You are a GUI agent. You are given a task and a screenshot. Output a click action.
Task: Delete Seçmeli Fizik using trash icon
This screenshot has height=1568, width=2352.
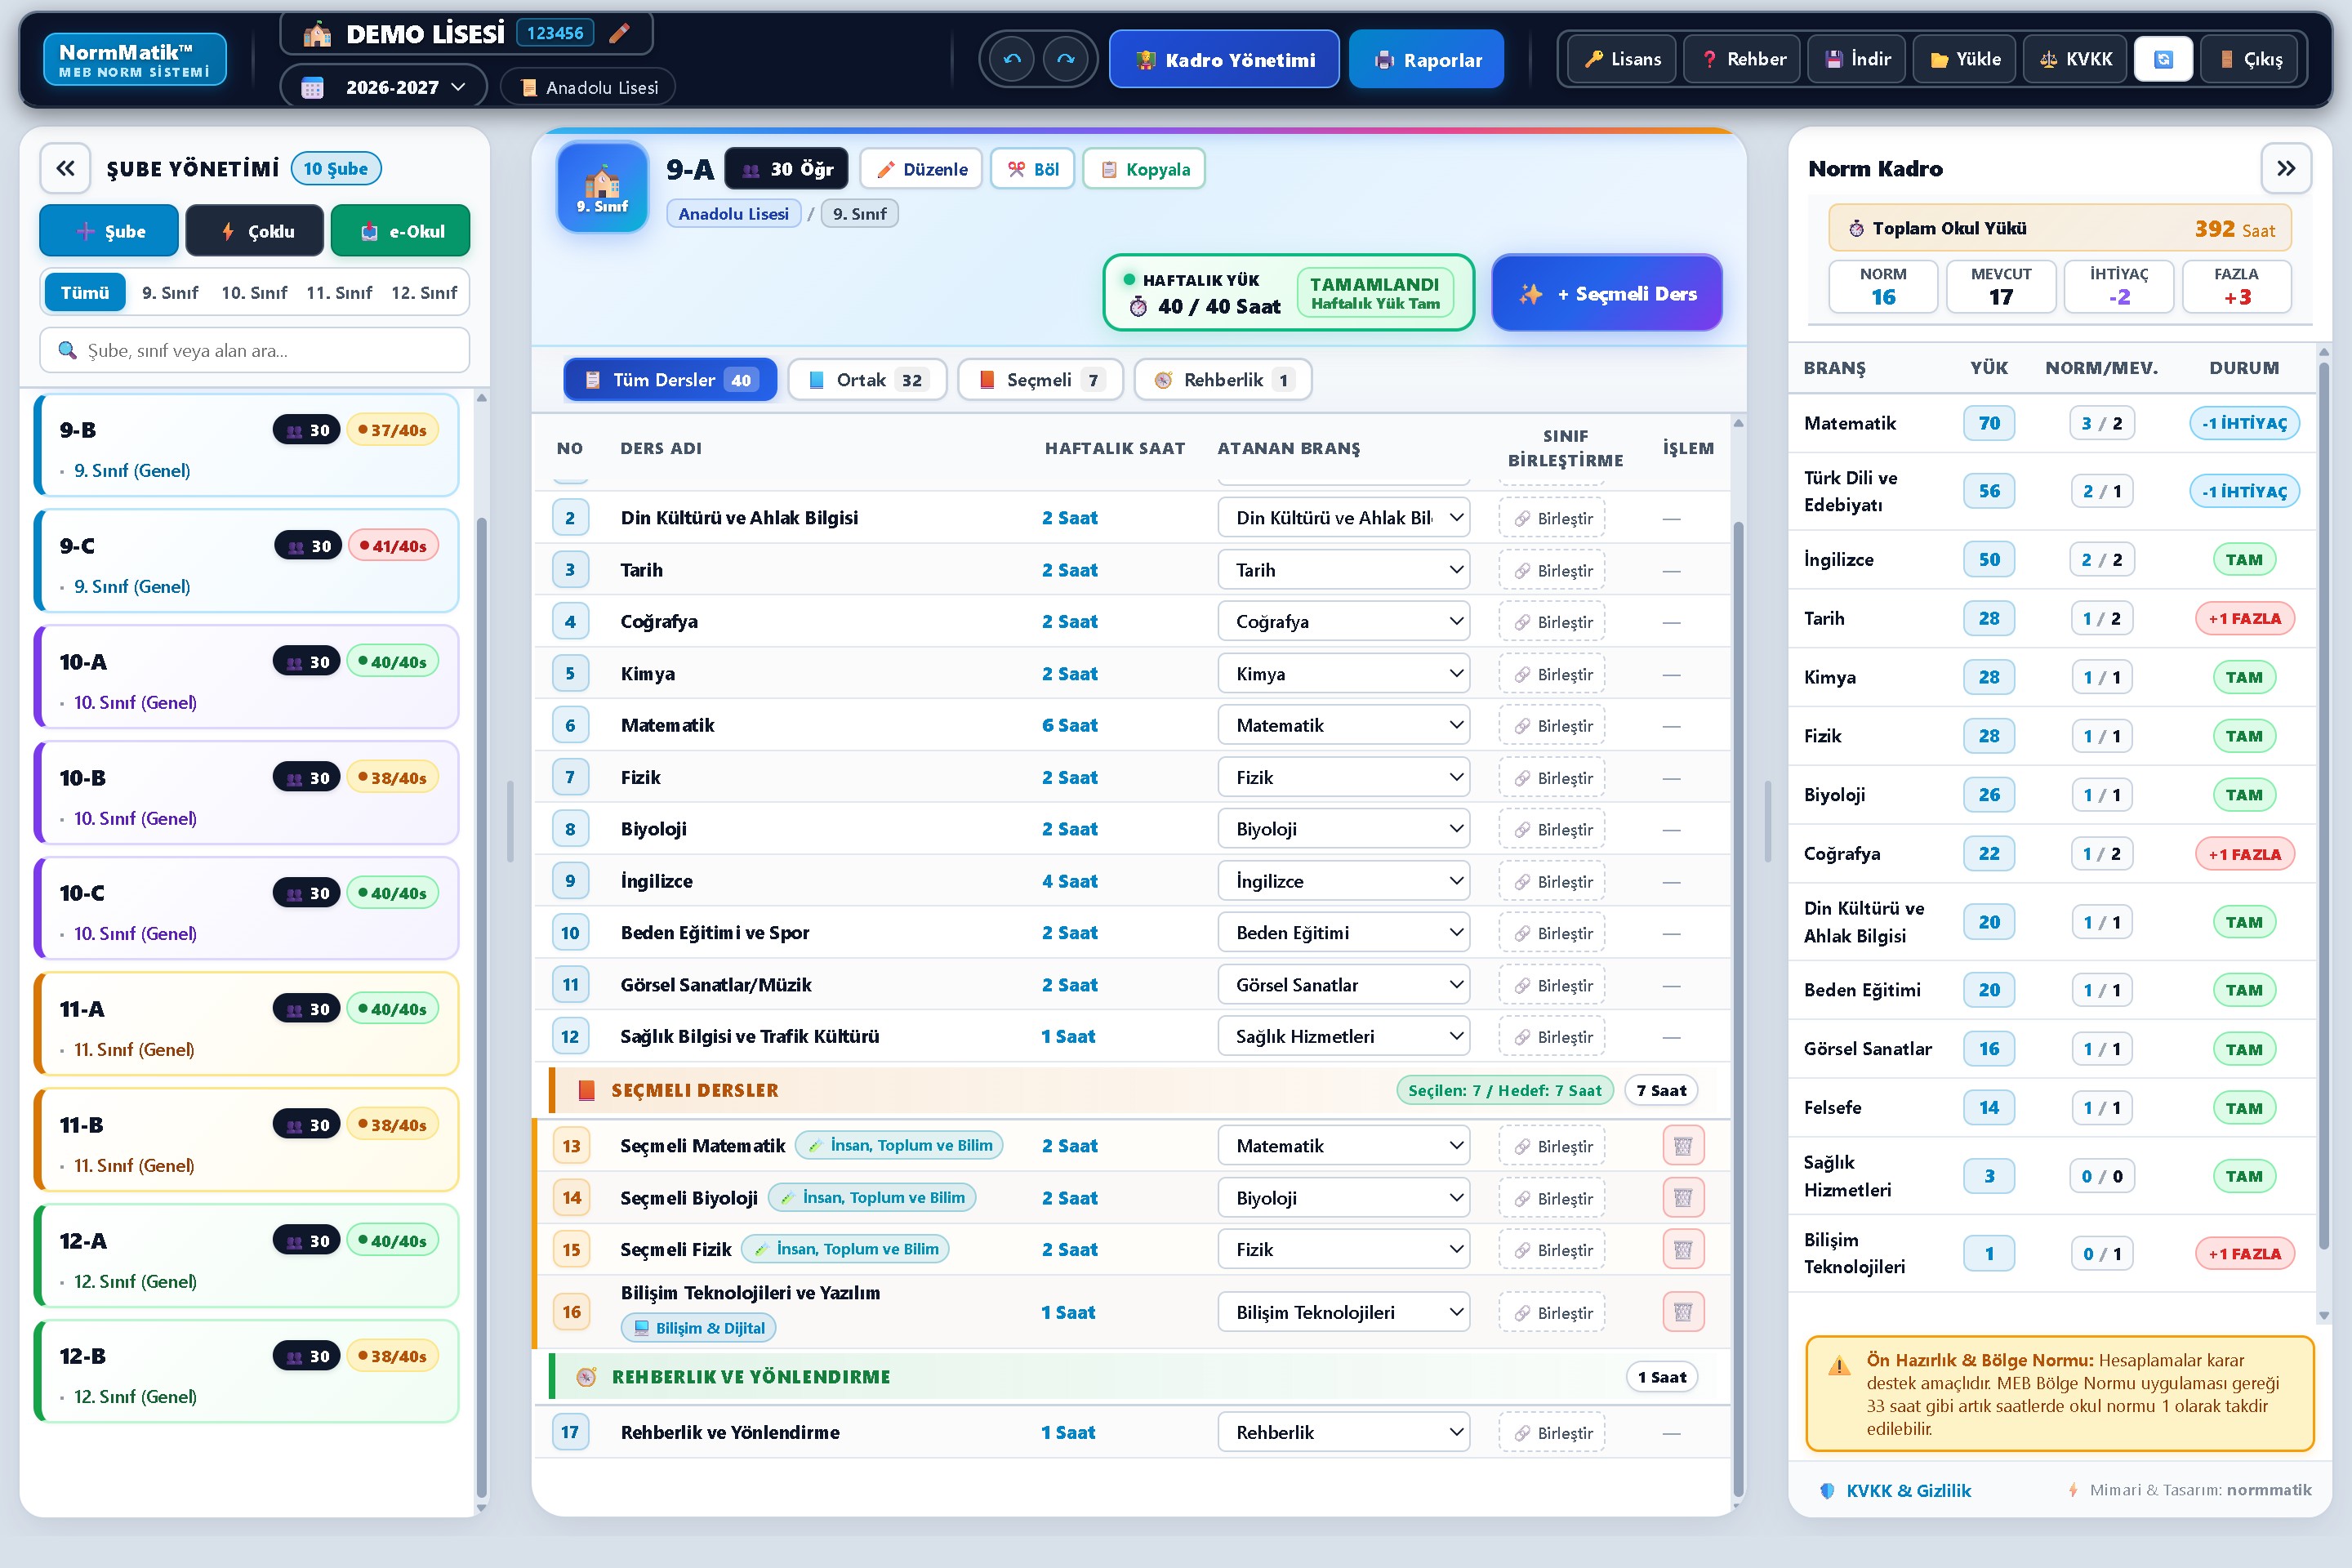tap(1683, 1250)
